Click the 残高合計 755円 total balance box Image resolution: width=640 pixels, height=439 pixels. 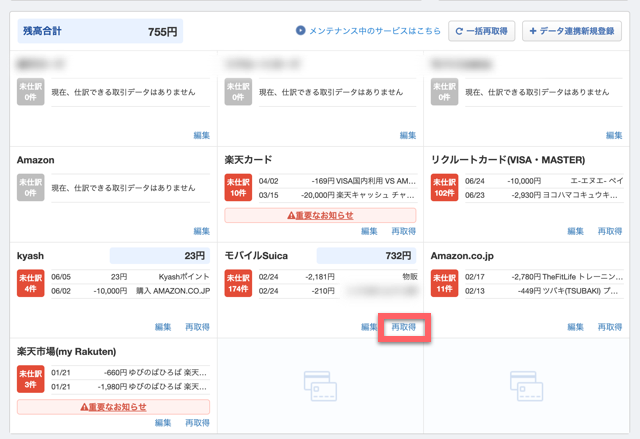[x=100, y=31]
